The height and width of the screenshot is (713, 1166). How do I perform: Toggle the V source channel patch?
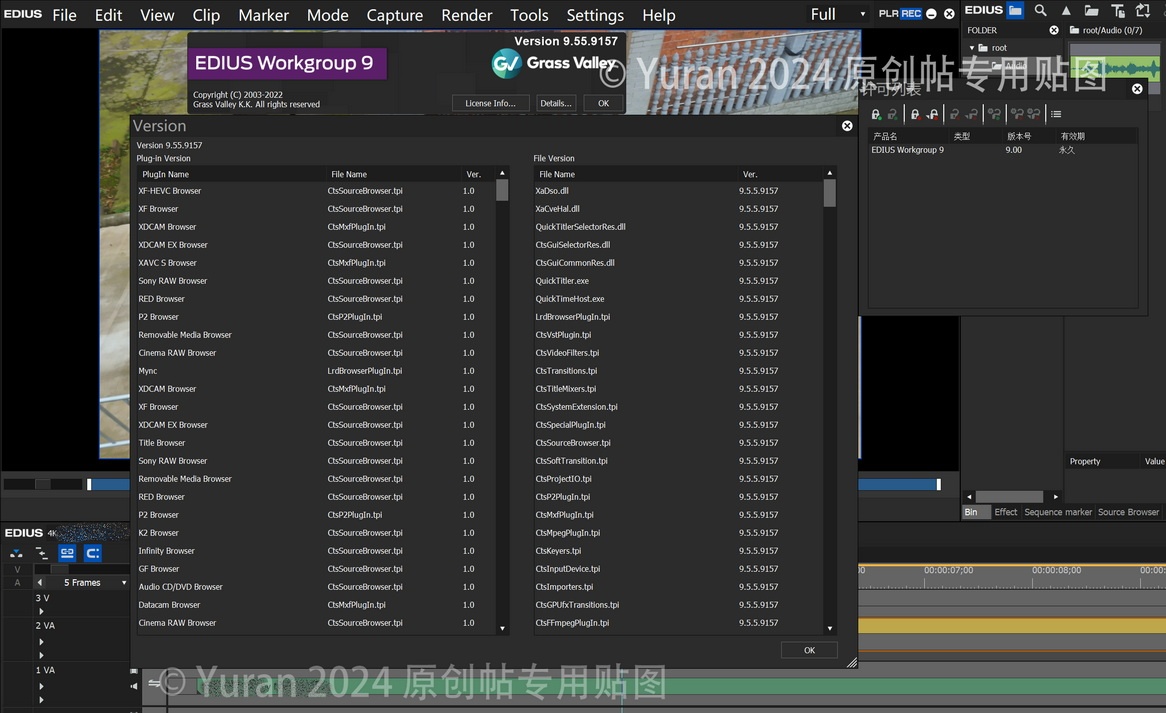(x=17, y=570)
